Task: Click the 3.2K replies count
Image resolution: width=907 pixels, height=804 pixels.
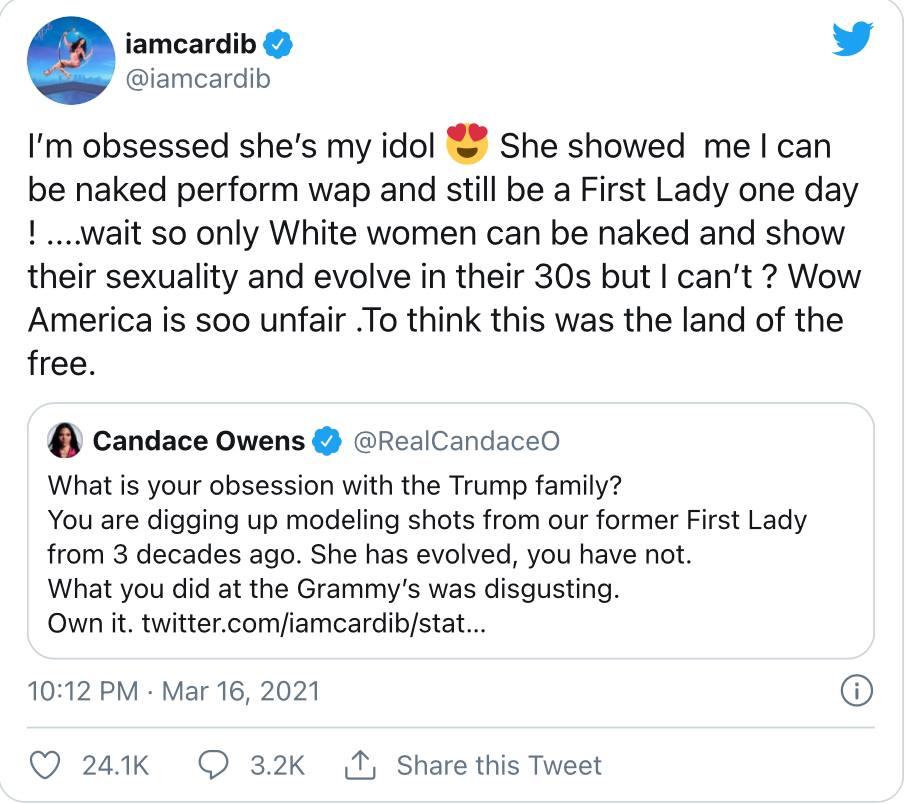Action: (277, 765)
